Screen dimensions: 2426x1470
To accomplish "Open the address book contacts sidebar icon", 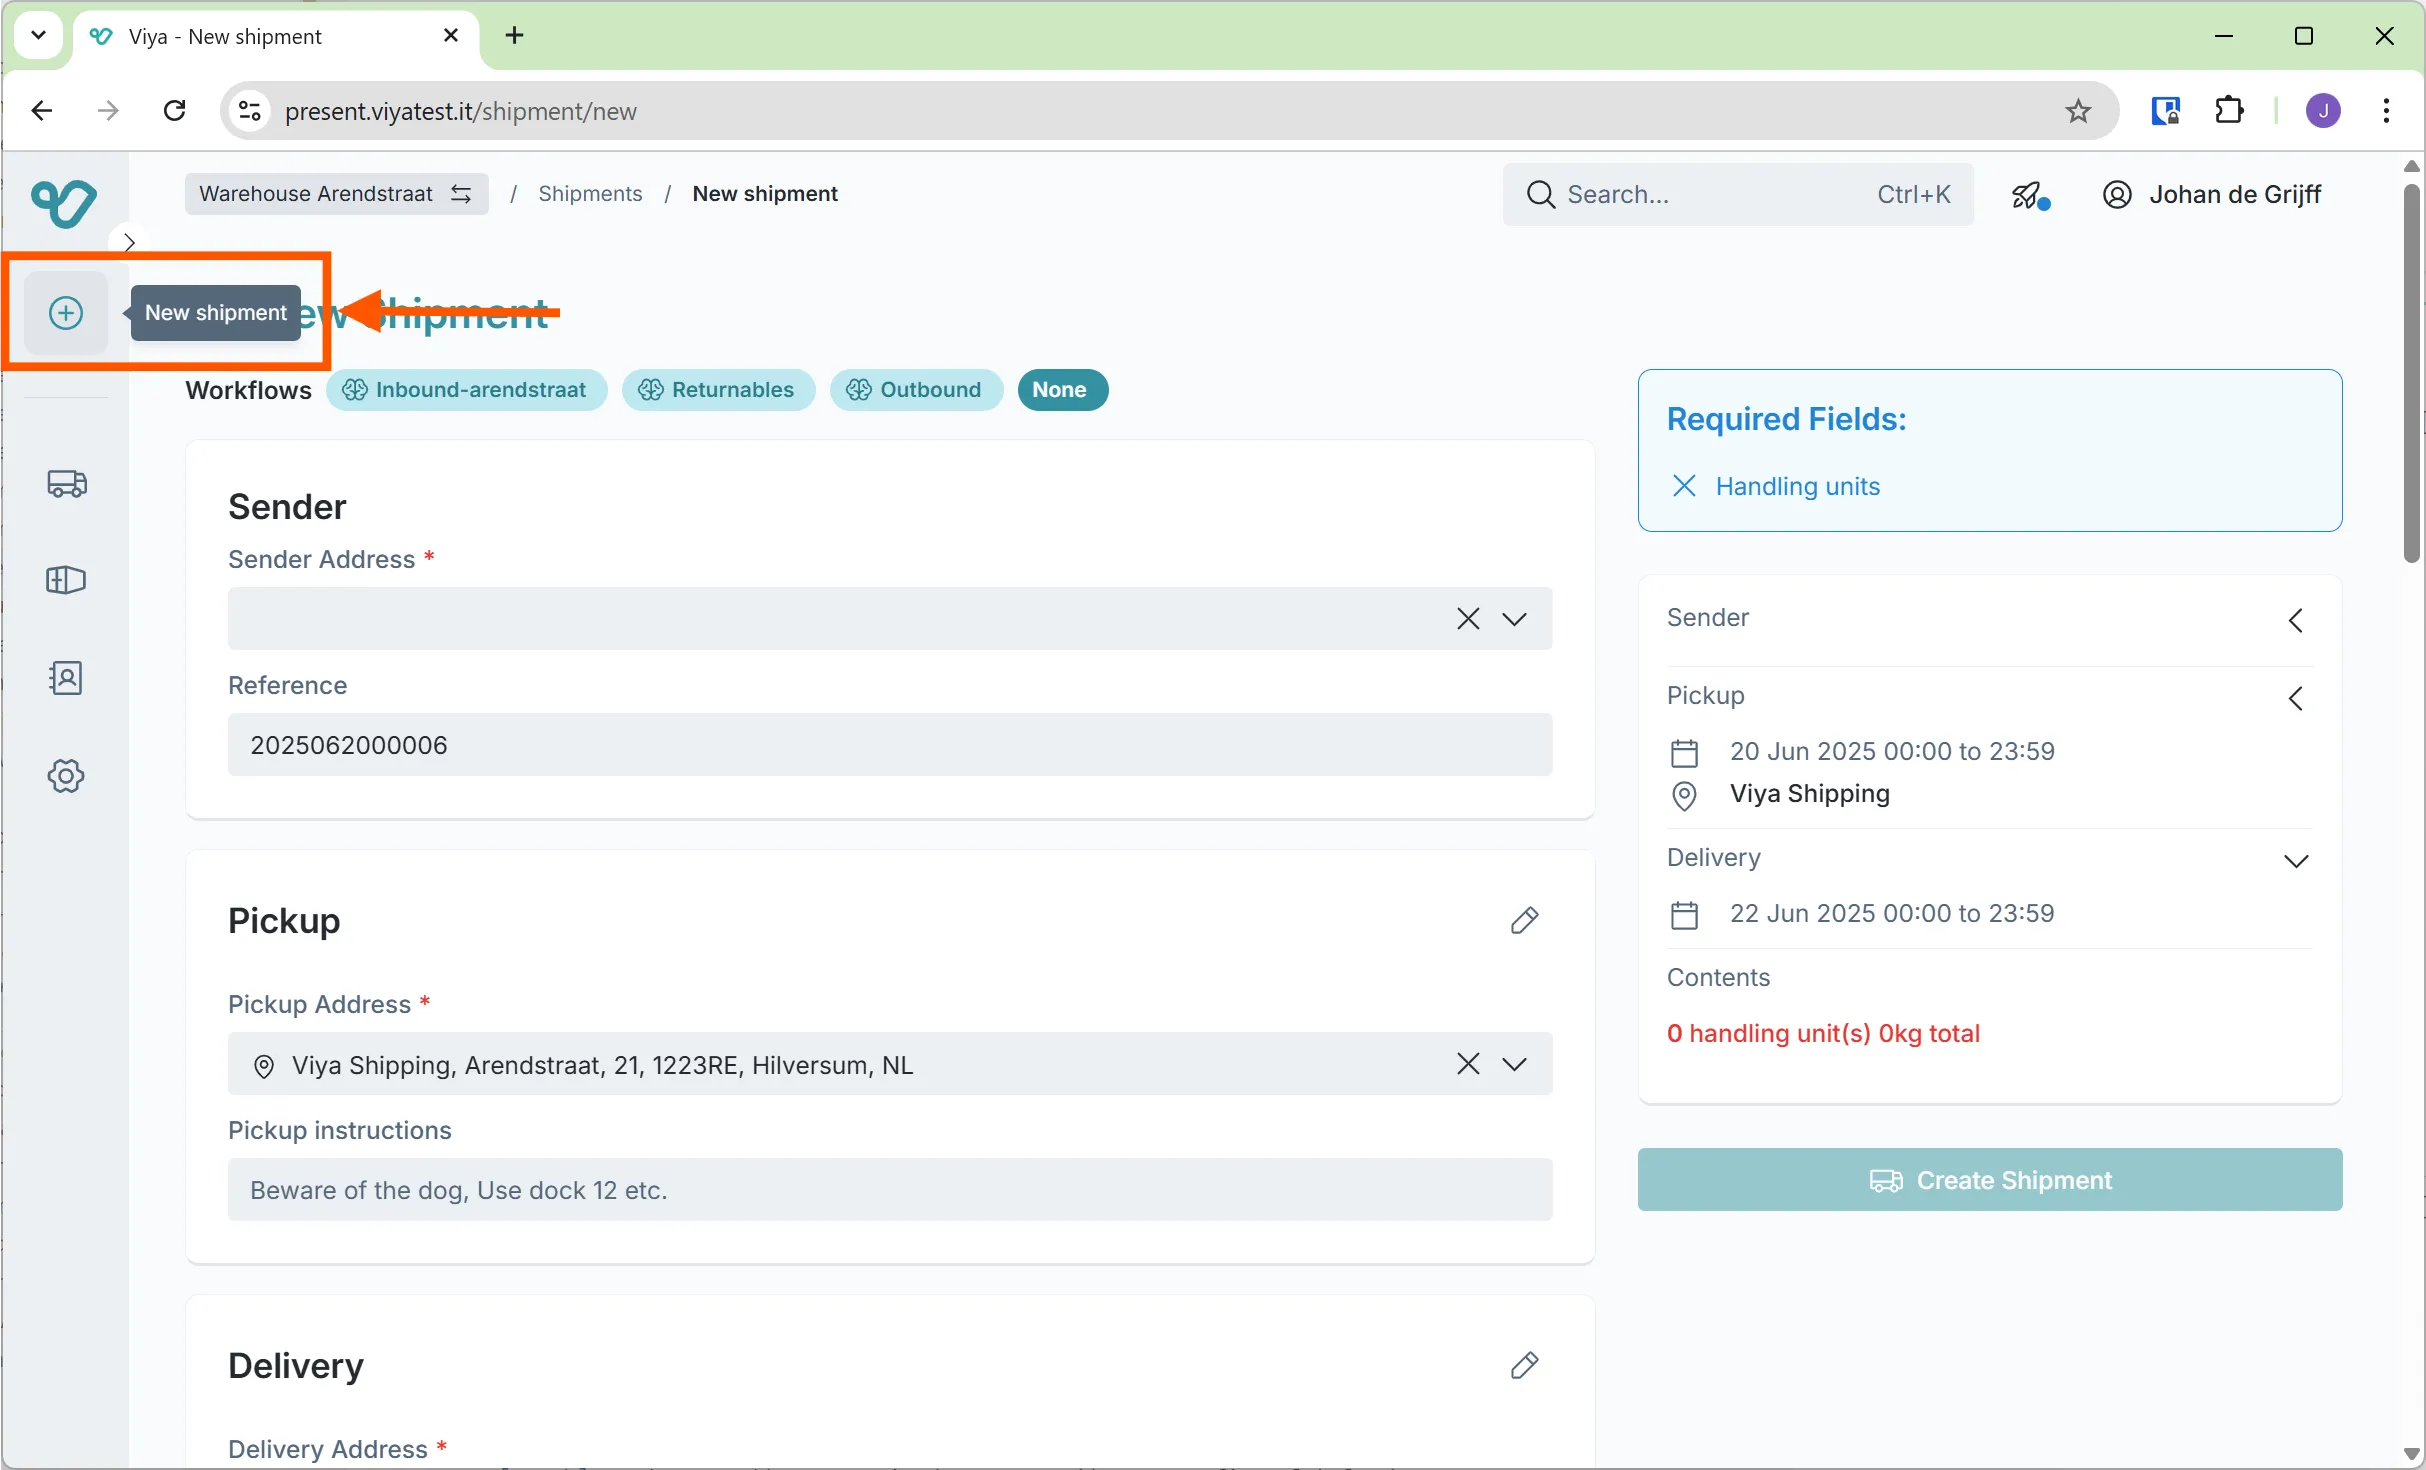I will (x=66, y=678).
